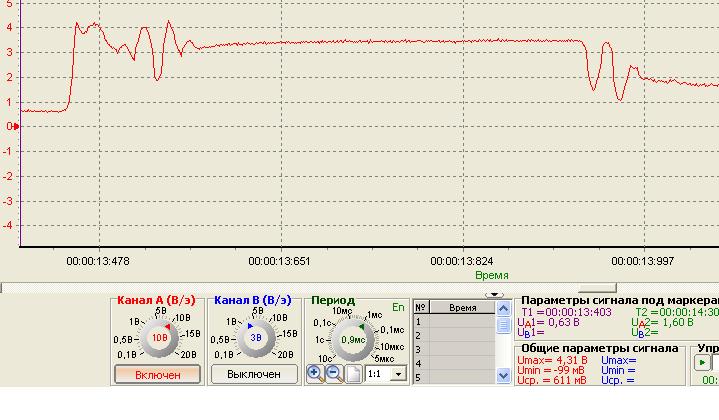Image resolution: width=719 pixels, height=420 pixels.
Task: Select row 5 in the marker table
Action: click(x=454, y=377)
